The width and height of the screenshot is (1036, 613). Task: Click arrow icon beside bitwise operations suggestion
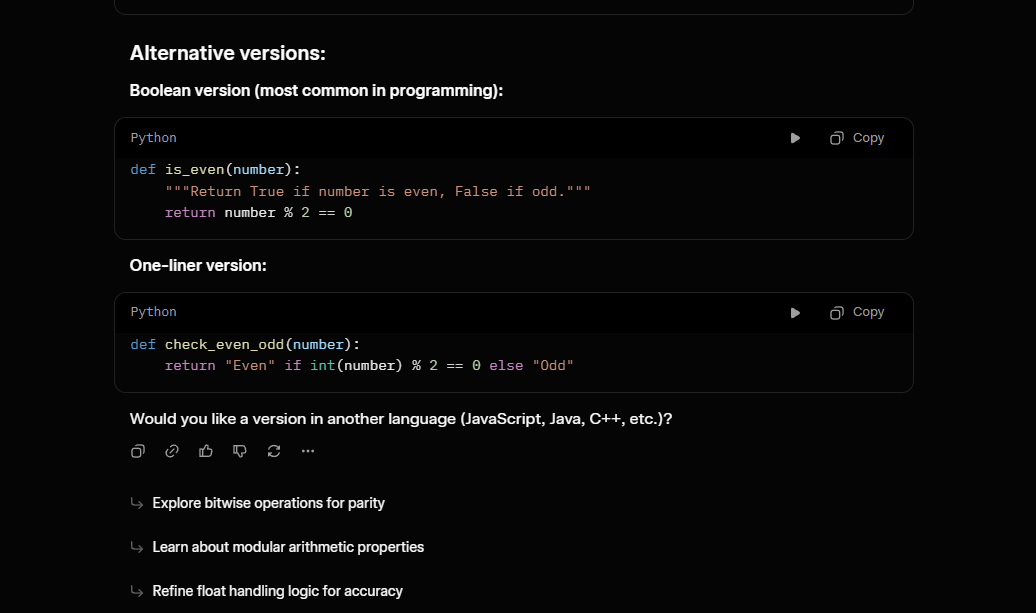coord(137,503)
